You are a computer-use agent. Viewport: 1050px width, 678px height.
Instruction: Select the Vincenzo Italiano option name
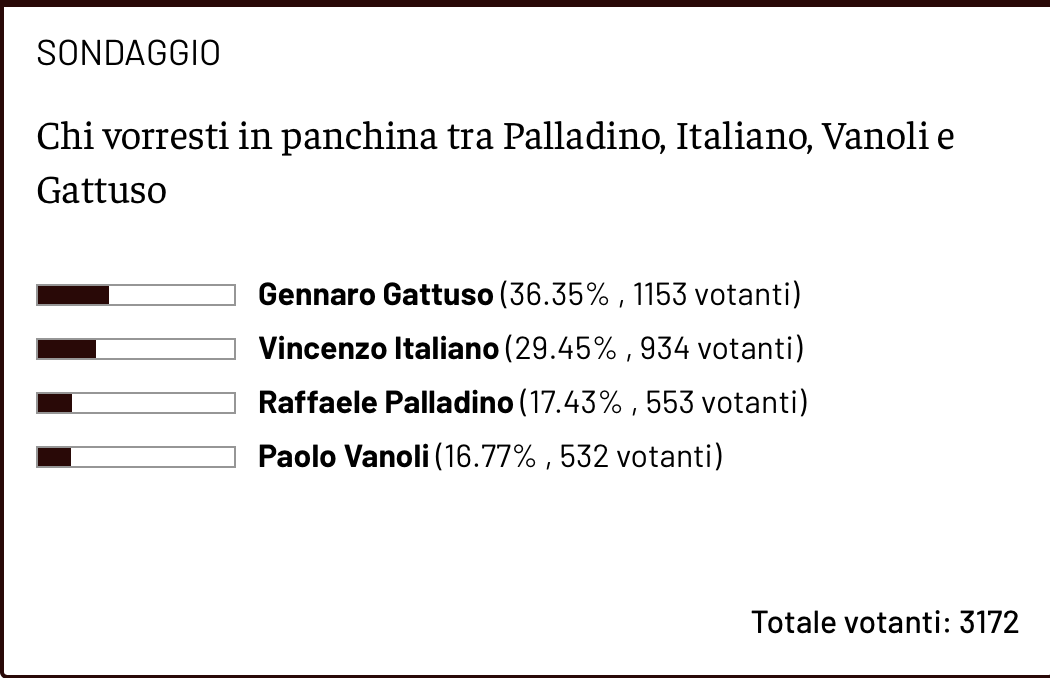point(378,349)
